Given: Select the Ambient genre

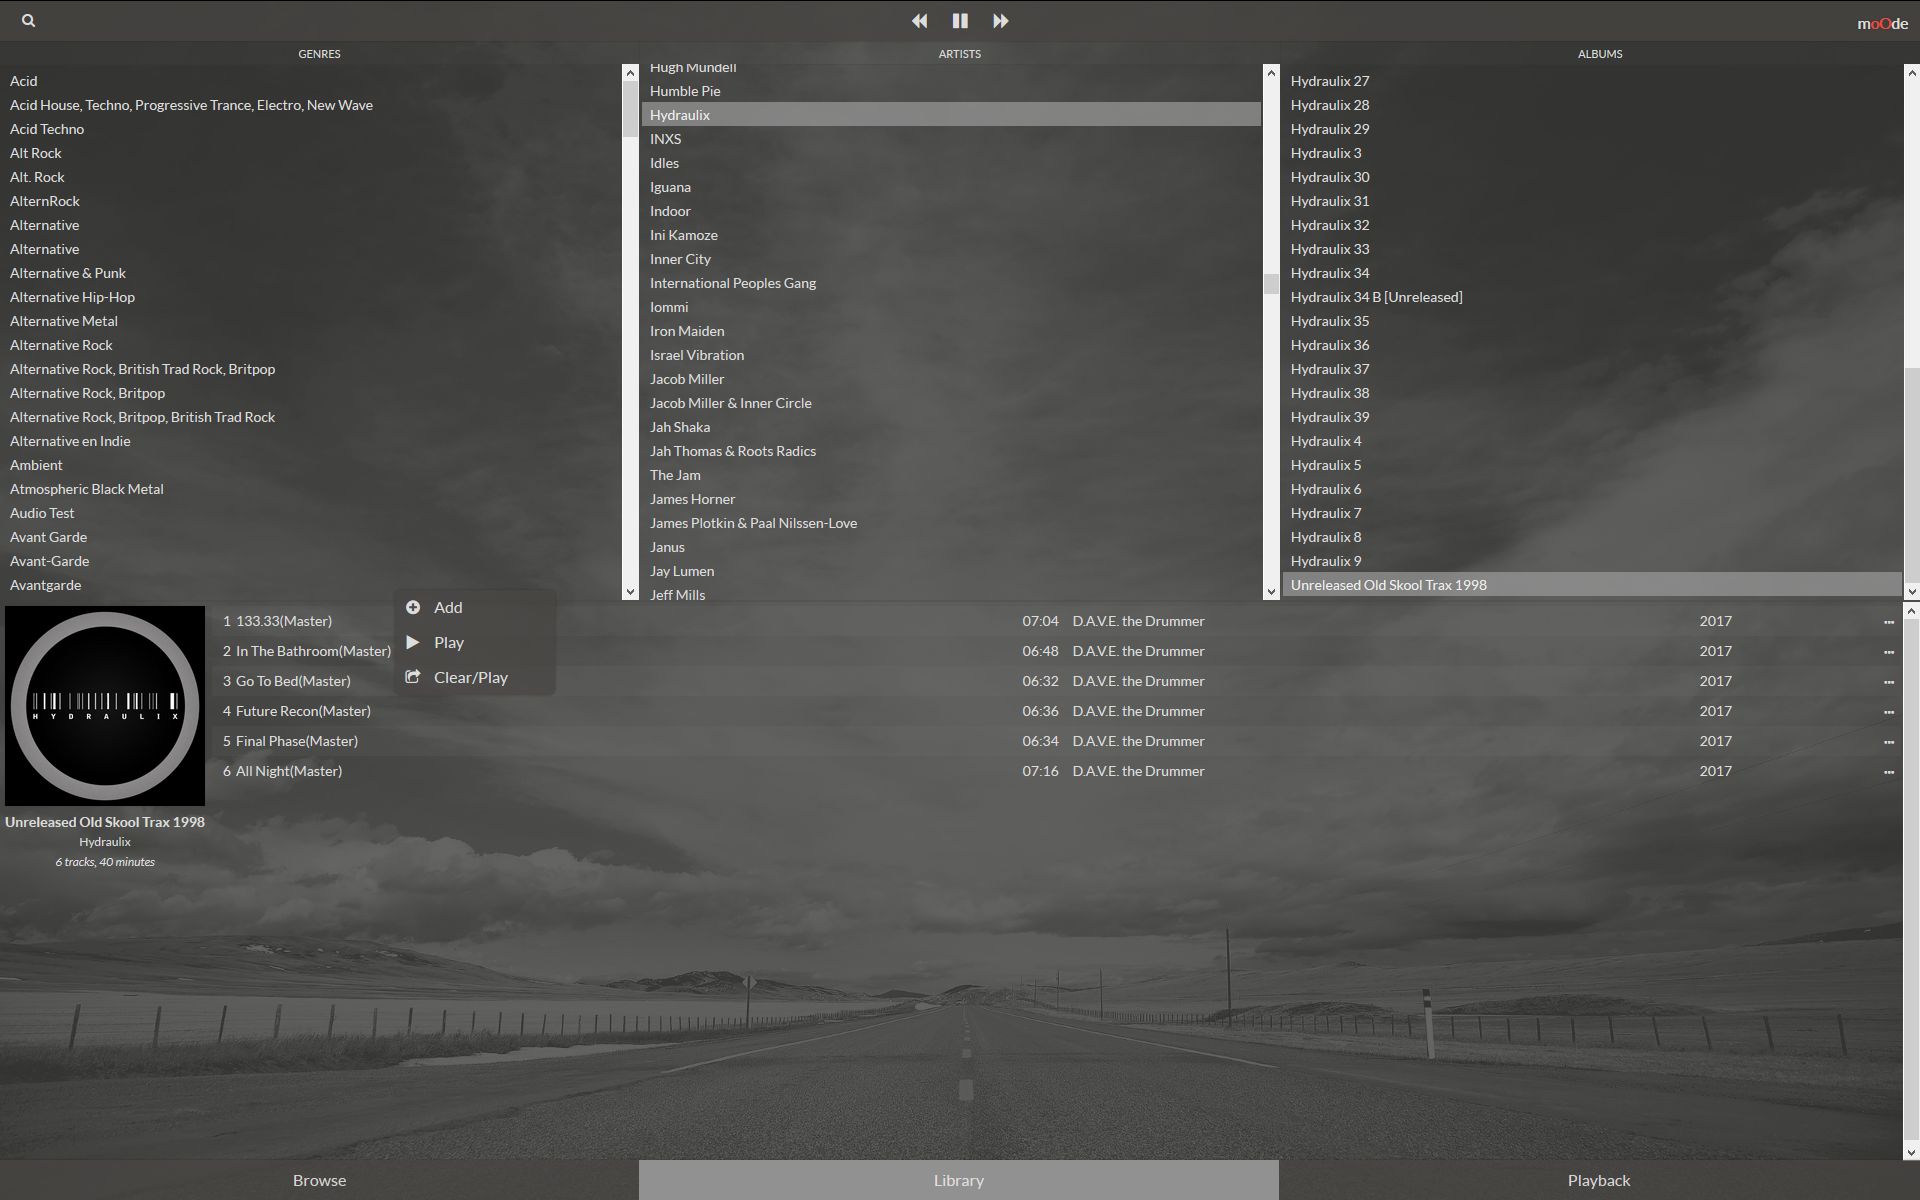Looking at the screenshot, I should 36,465.
